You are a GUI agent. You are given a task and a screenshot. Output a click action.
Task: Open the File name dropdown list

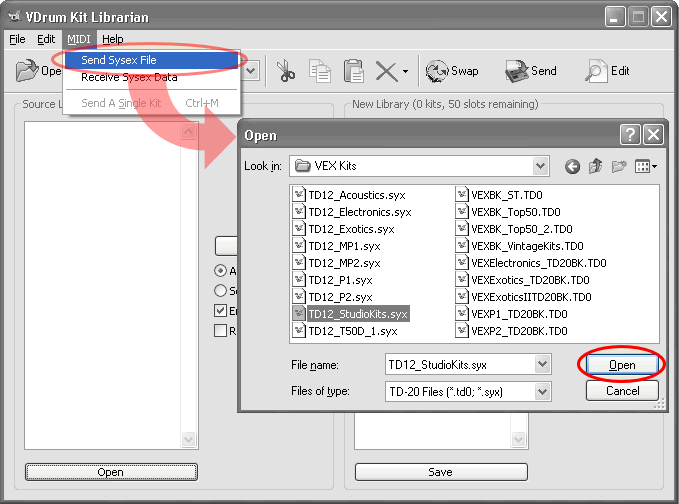coord(543,364)
